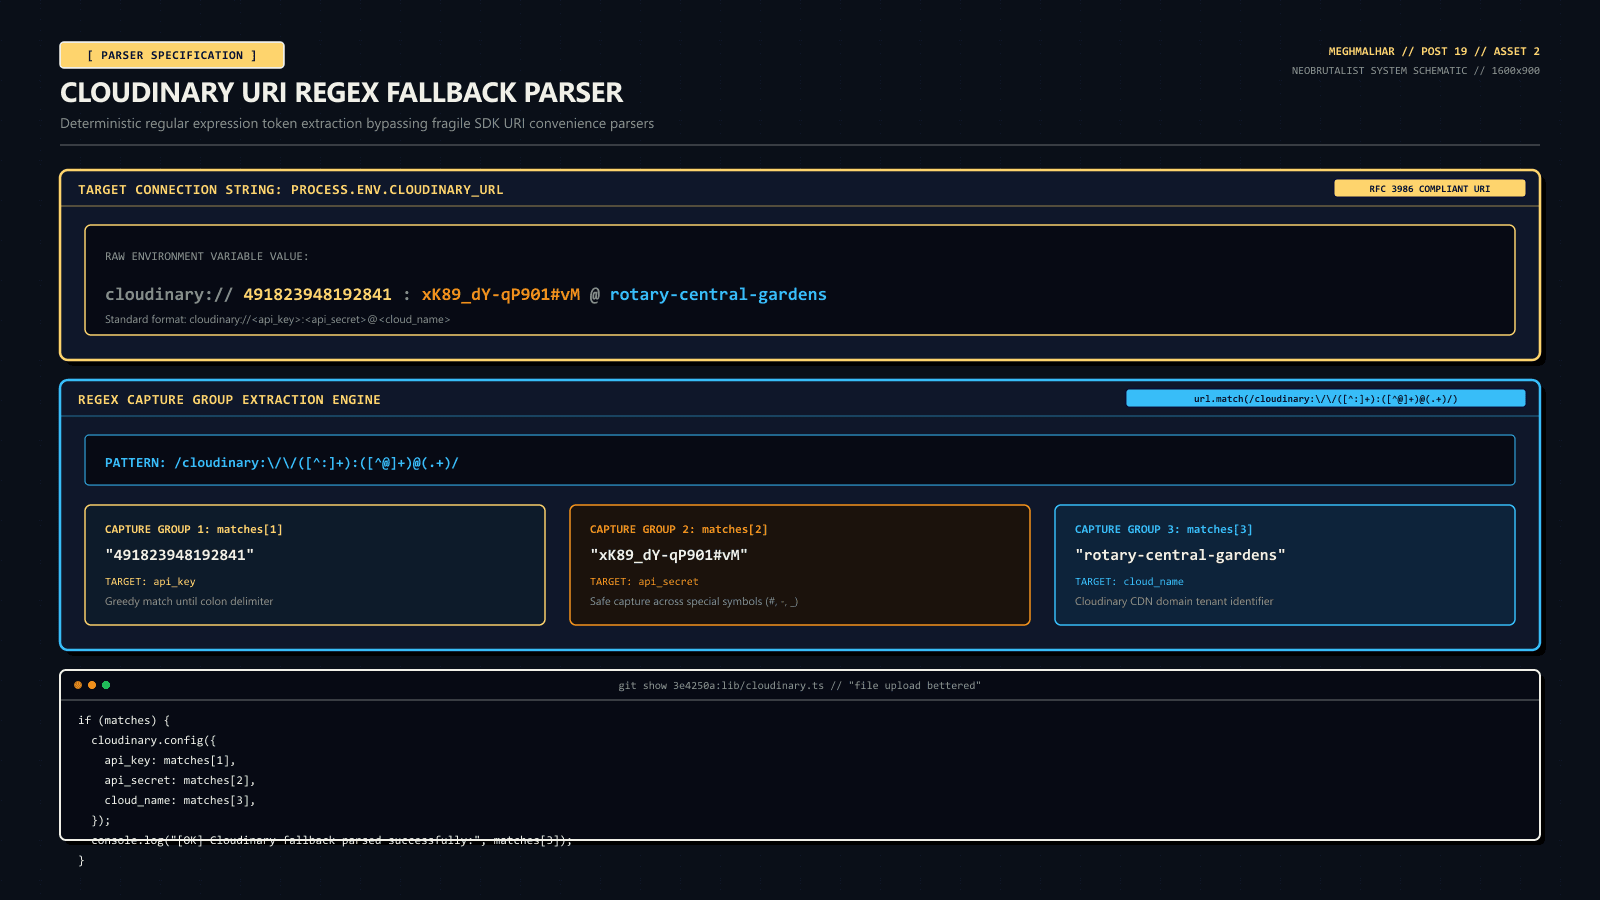Click the secret xK89_dY-qP901#vM in raw URL
This screenshot has width=1600, height=900.
click(500, 294)
